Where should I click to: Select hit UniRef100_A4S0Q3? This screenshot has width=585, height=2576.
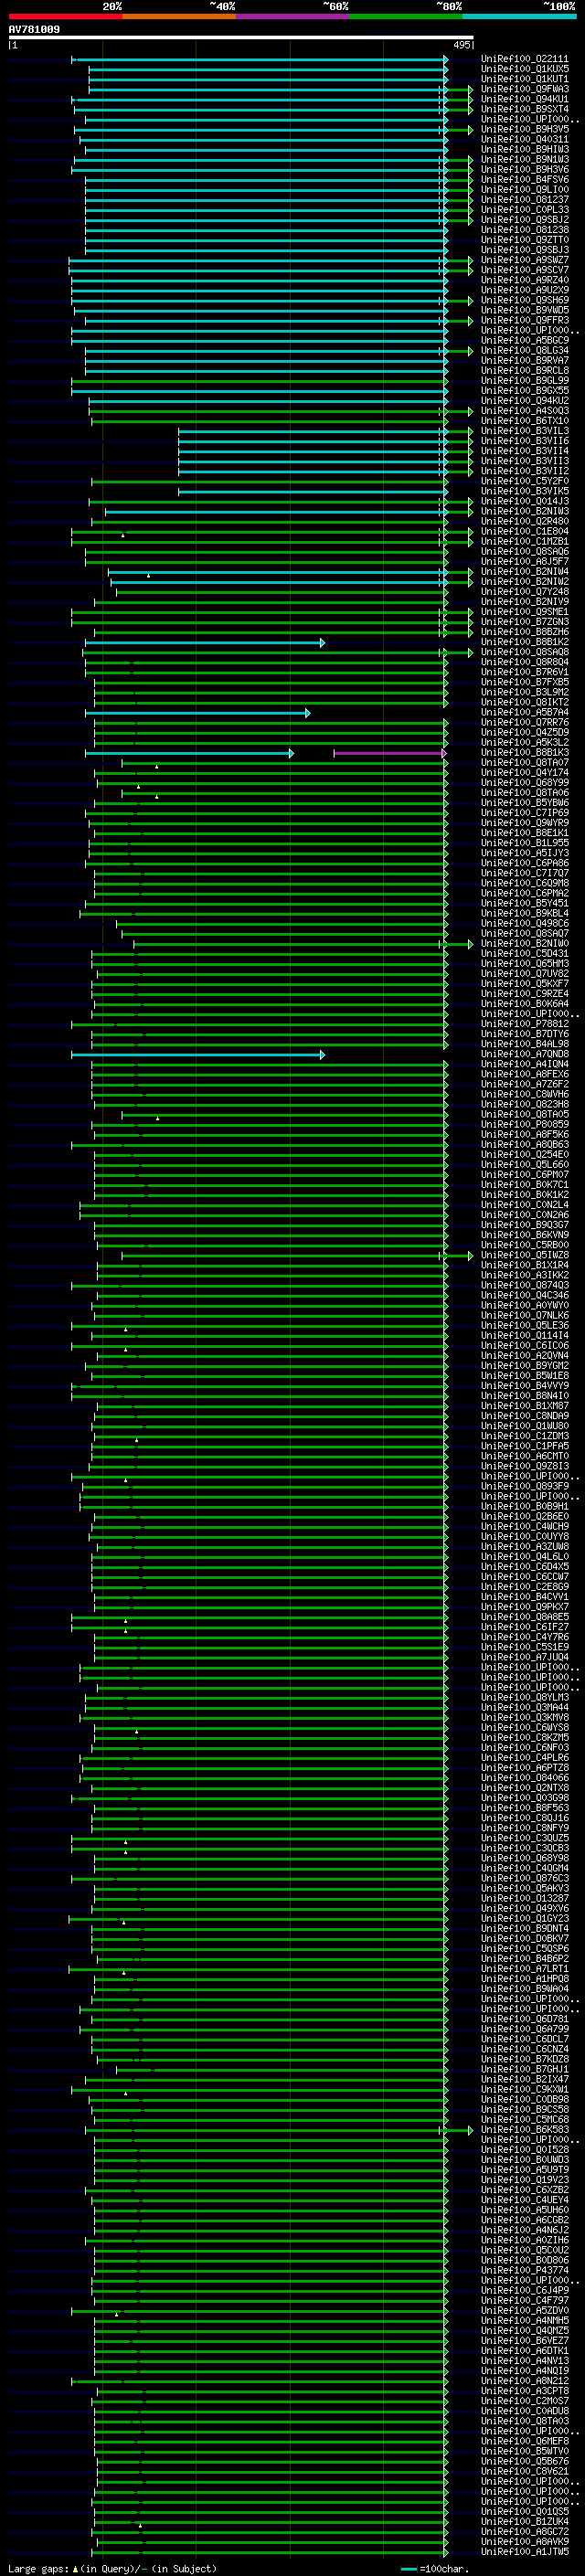(524, 410)
